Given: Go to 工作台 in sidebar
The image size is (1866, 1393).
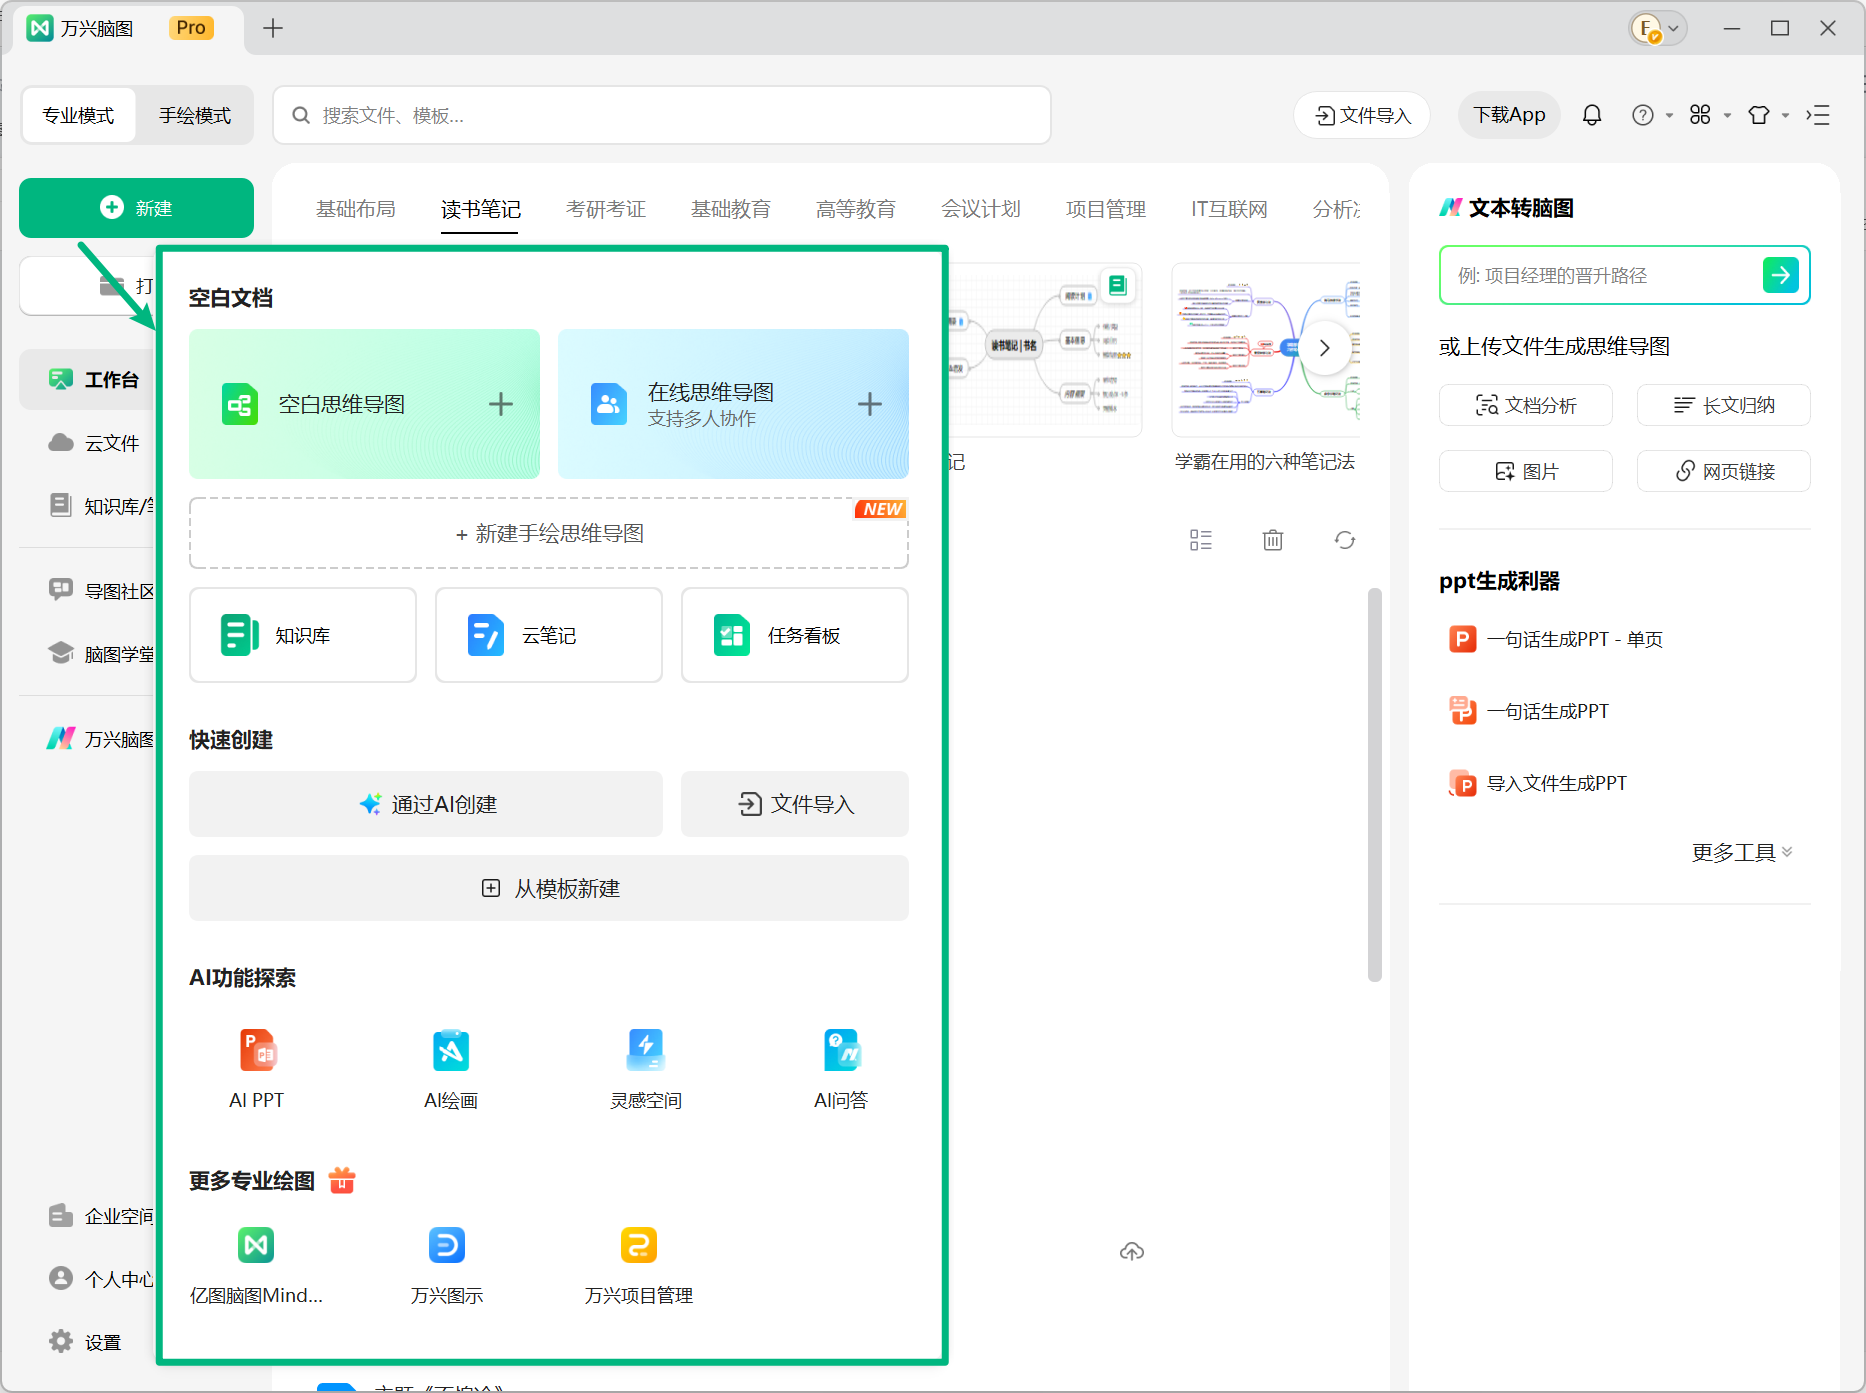Looking at the screenshot, I should click(x=94, y=379).
